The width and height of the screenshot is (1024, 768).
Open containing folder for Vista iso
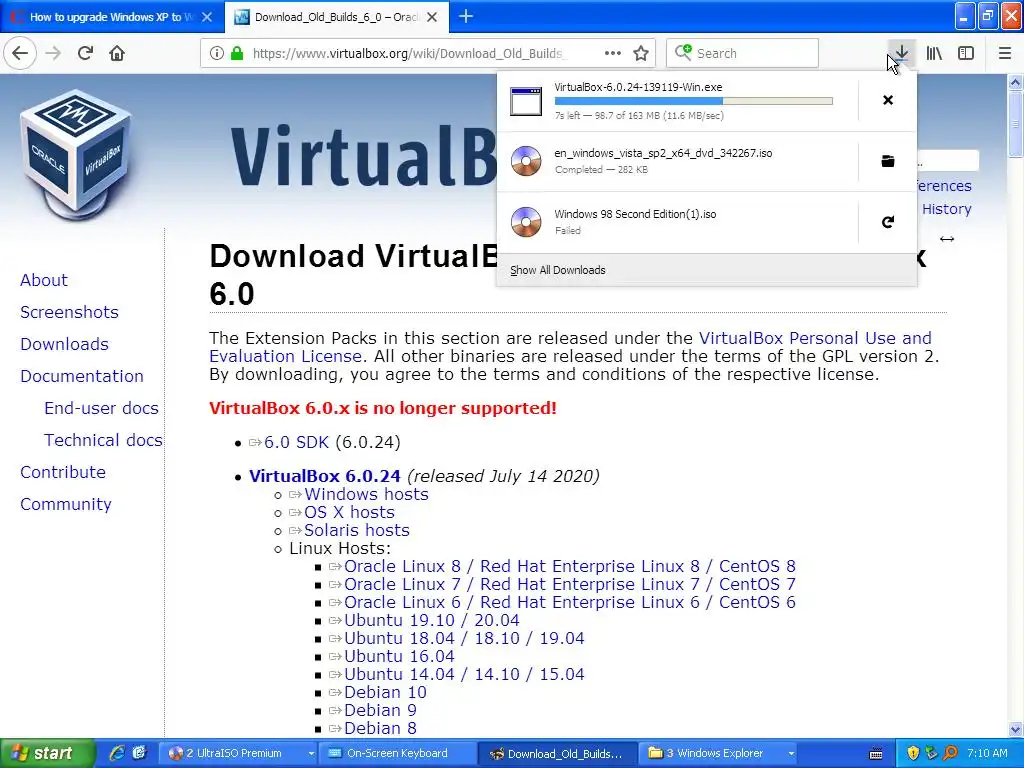(x=888, y=161)
